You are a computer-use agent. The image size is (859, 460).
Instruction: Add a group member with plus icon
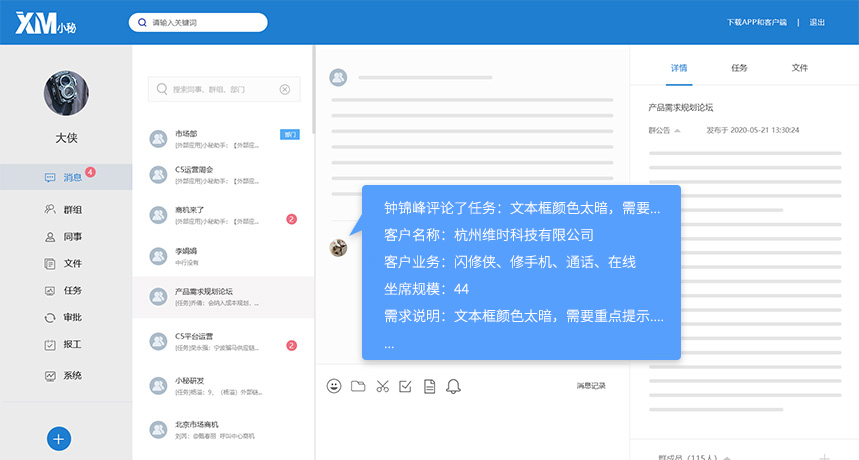click(x=824, y=456)
